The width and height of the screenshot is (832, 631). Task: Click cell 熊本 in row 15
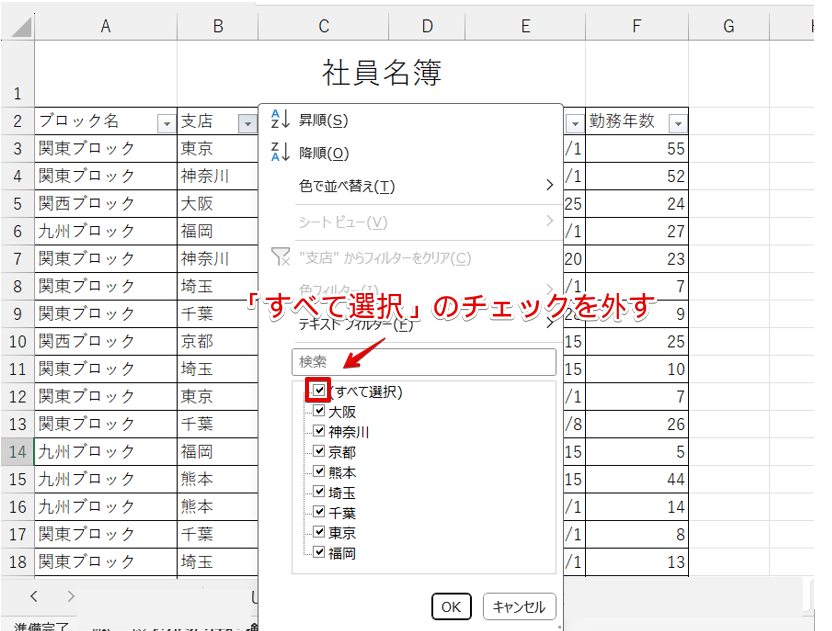click(x=218, y=479)
